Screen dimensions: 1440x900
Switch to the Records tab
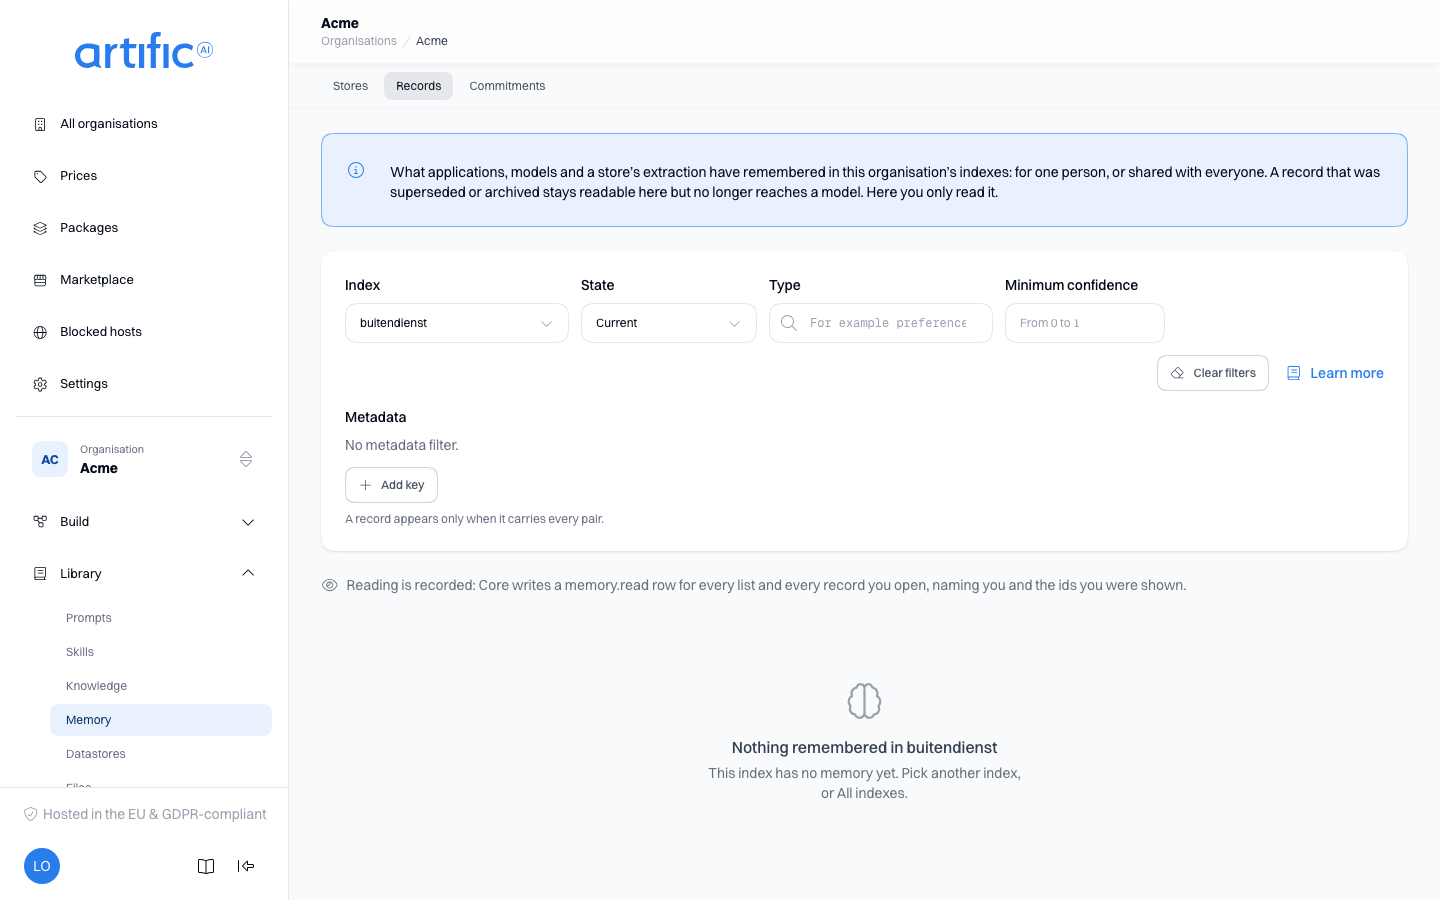point(418,86)
